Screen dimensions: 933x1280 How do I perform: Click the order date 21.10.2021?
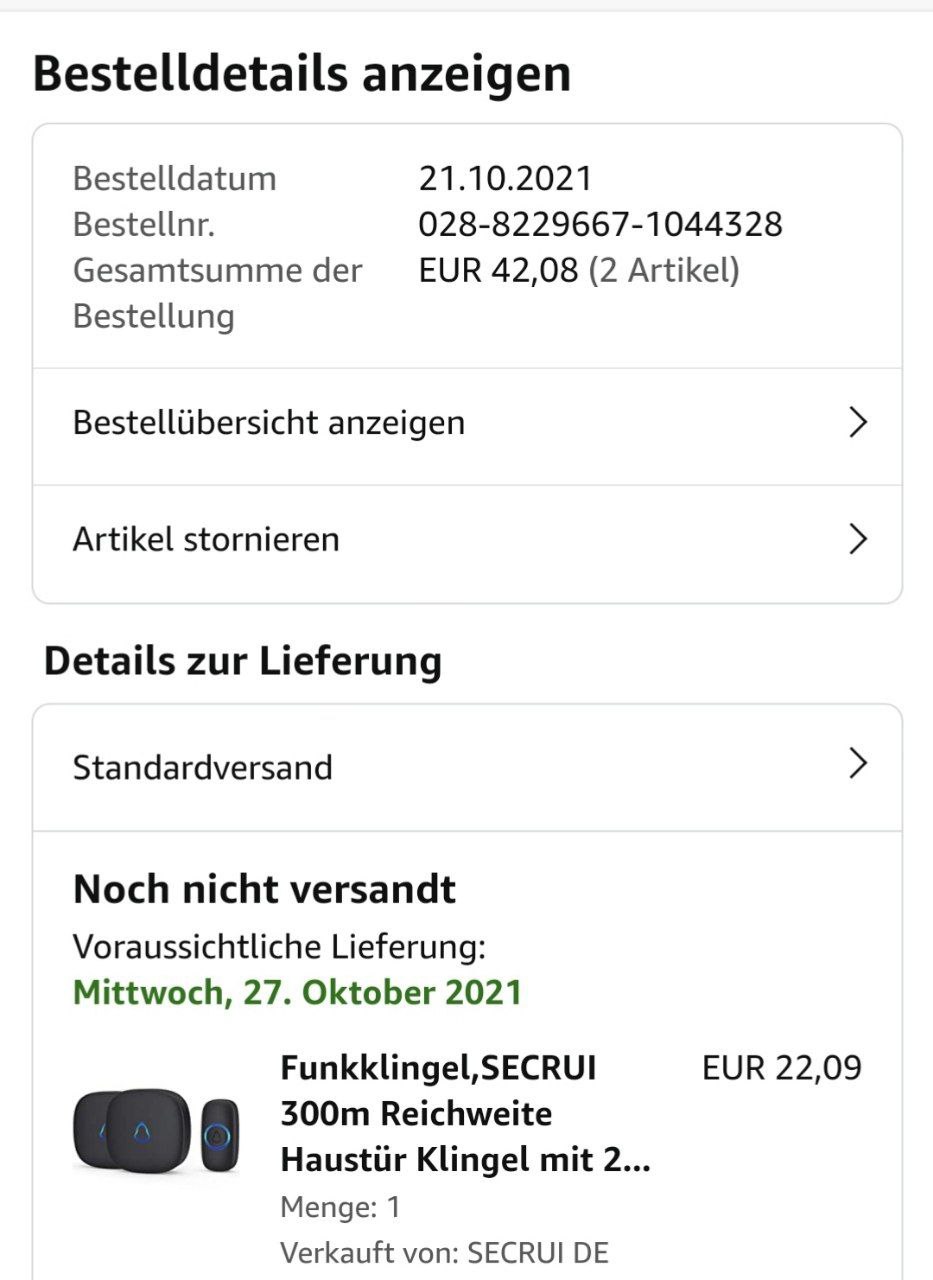[505, 179]
